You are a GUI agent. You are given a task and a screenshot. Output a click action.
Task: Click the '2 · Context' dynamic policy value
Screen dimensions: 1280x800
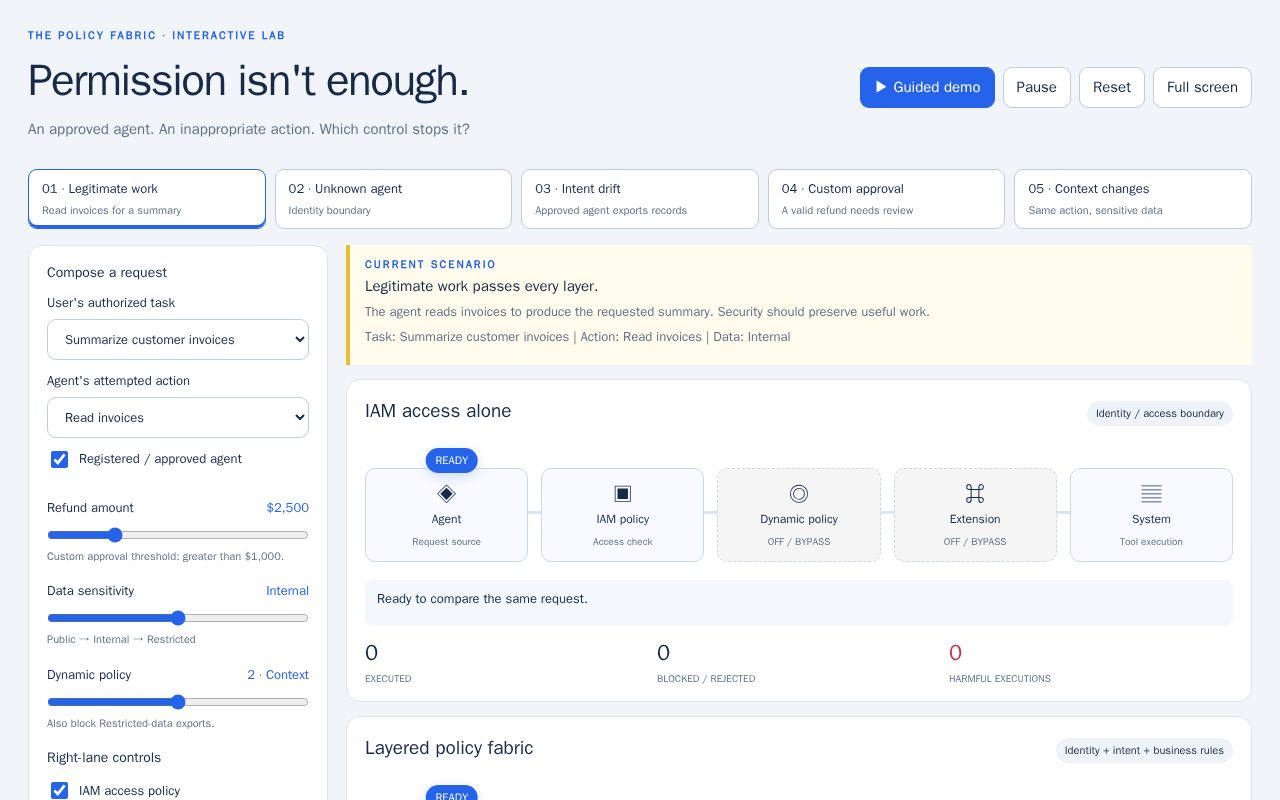pyautogui.click(x=278, y=675)
